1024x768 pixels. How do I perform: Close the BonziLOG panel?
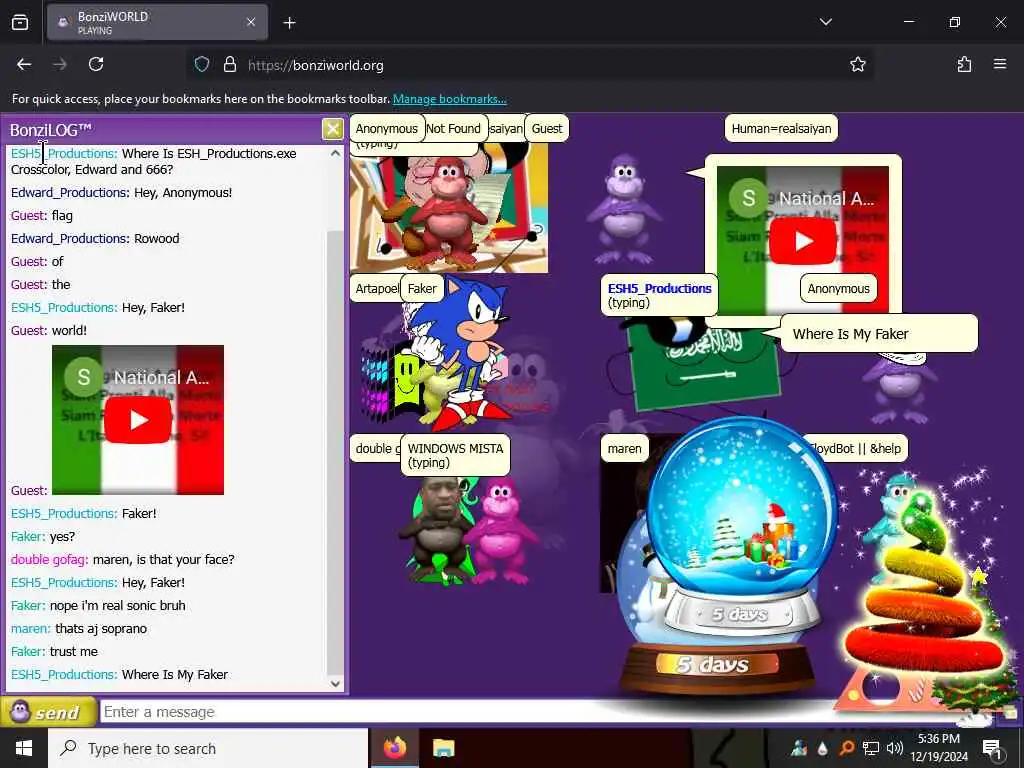point(332,129)
